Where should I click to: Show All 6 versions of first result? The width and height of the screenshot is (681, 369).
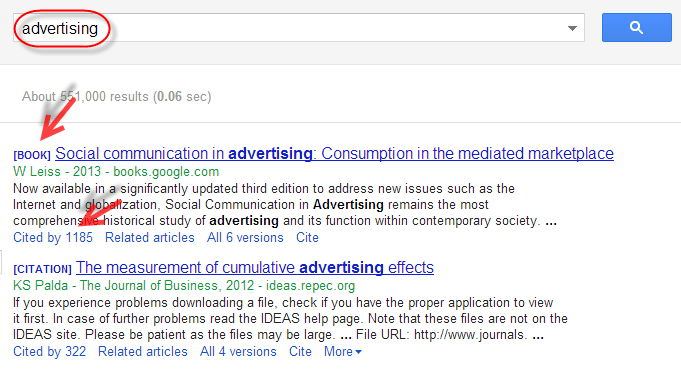(x=245, y=237)
